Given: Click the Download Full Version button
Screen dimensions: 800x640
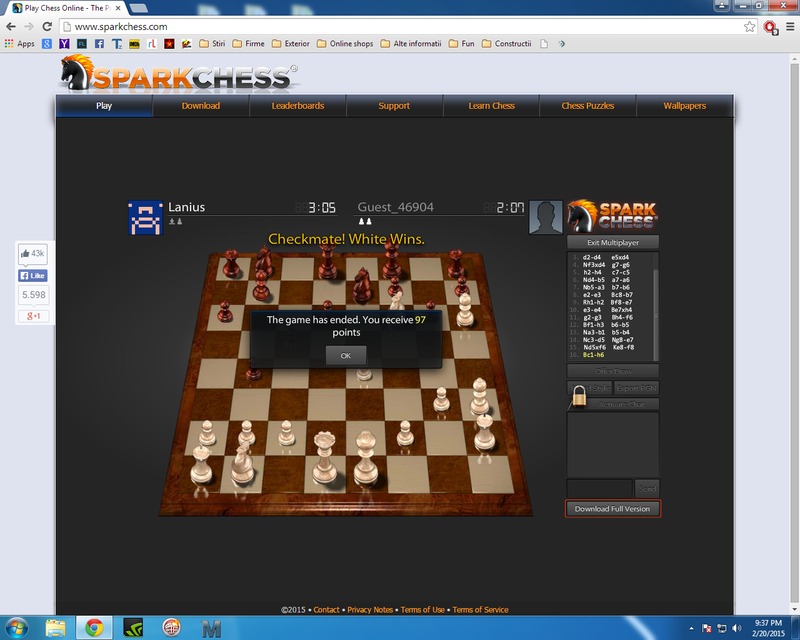Looking at the screenshot, I should tap(613, 509).
